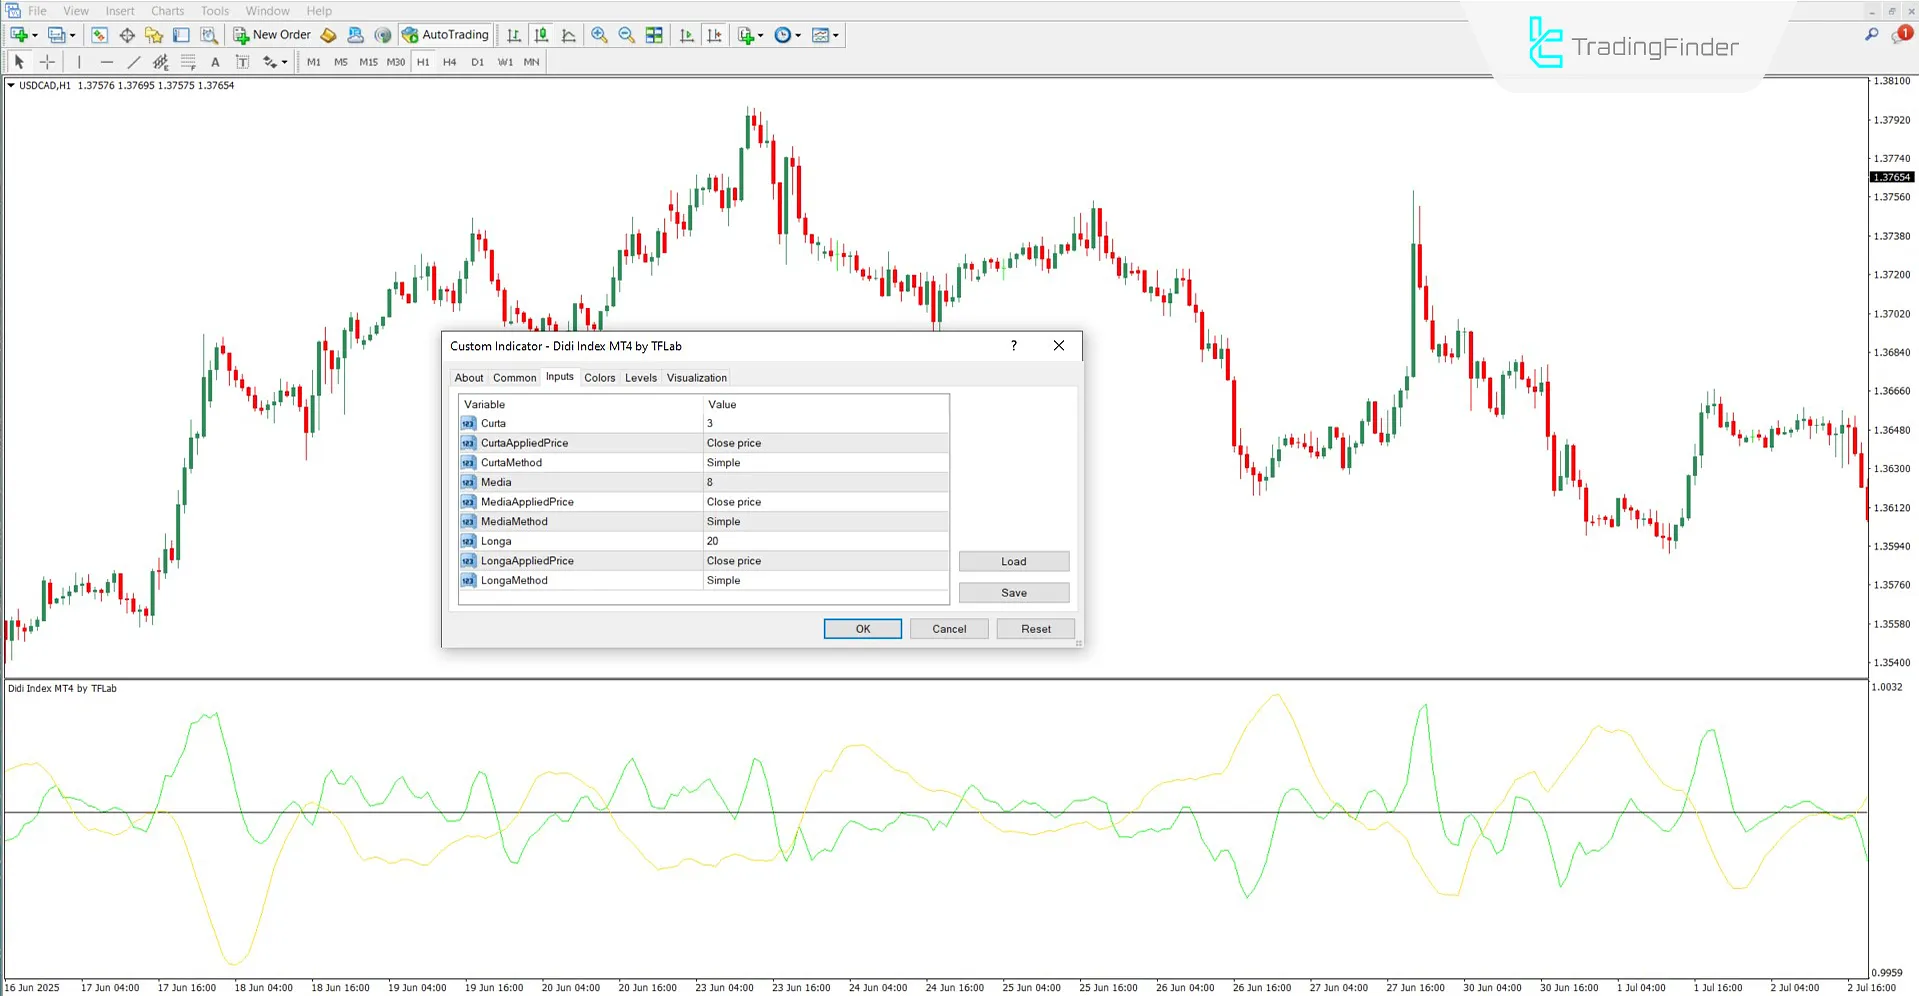Image resolution: width=1919 pixels, height=996 pixels.
Task: Click the Reset button
Action: (x=1035, y=628)
